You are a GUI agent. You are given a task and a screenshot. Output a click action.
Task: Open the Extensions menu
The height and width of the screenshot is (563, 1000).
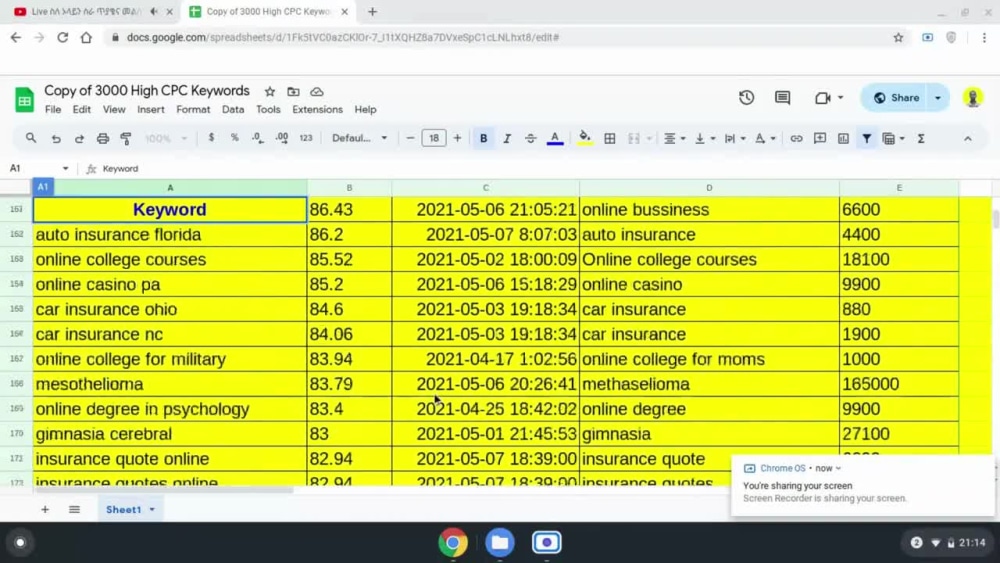(x=317, y=110)
